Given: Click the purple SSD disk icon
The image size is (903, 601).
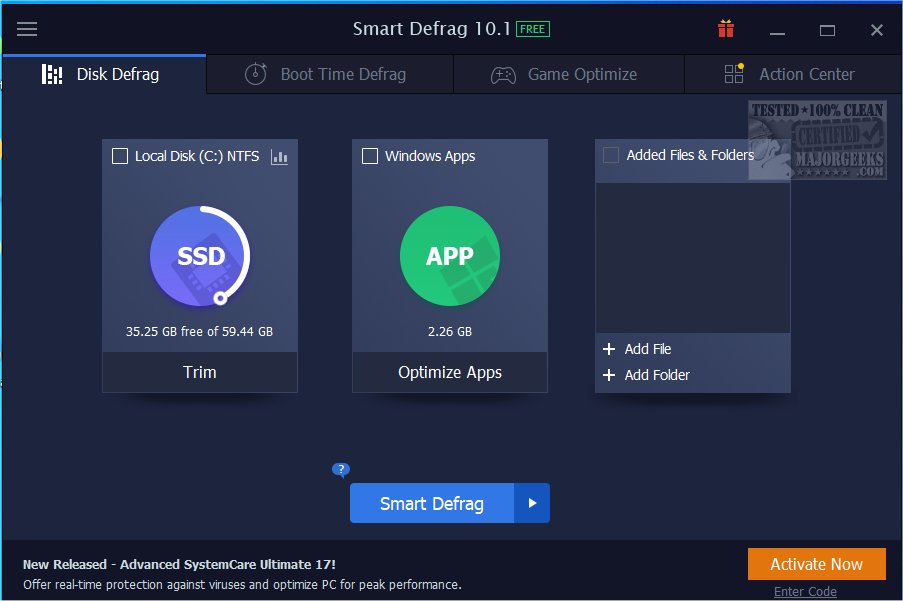Looking at the screenshot, I should [x=200, y=256].
